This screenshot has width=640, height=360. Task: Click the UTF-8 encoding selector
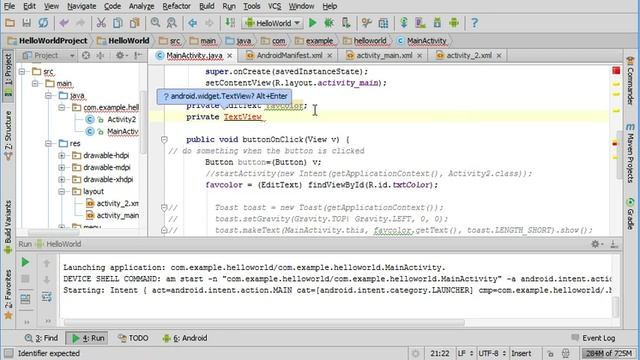coord(492,353)
